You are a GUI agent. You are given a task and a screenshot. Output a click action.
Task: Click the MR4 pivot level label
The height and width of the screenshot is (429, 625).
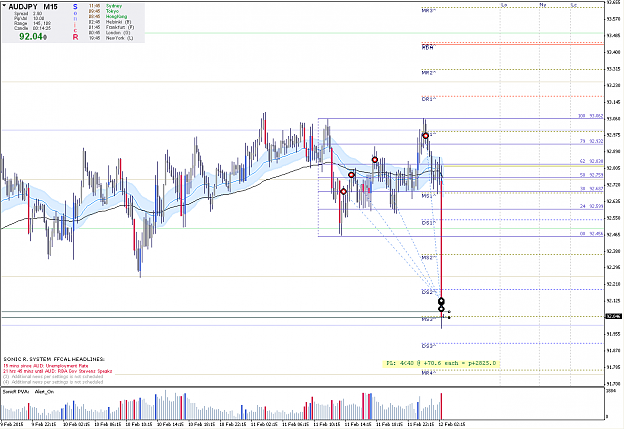428,373
